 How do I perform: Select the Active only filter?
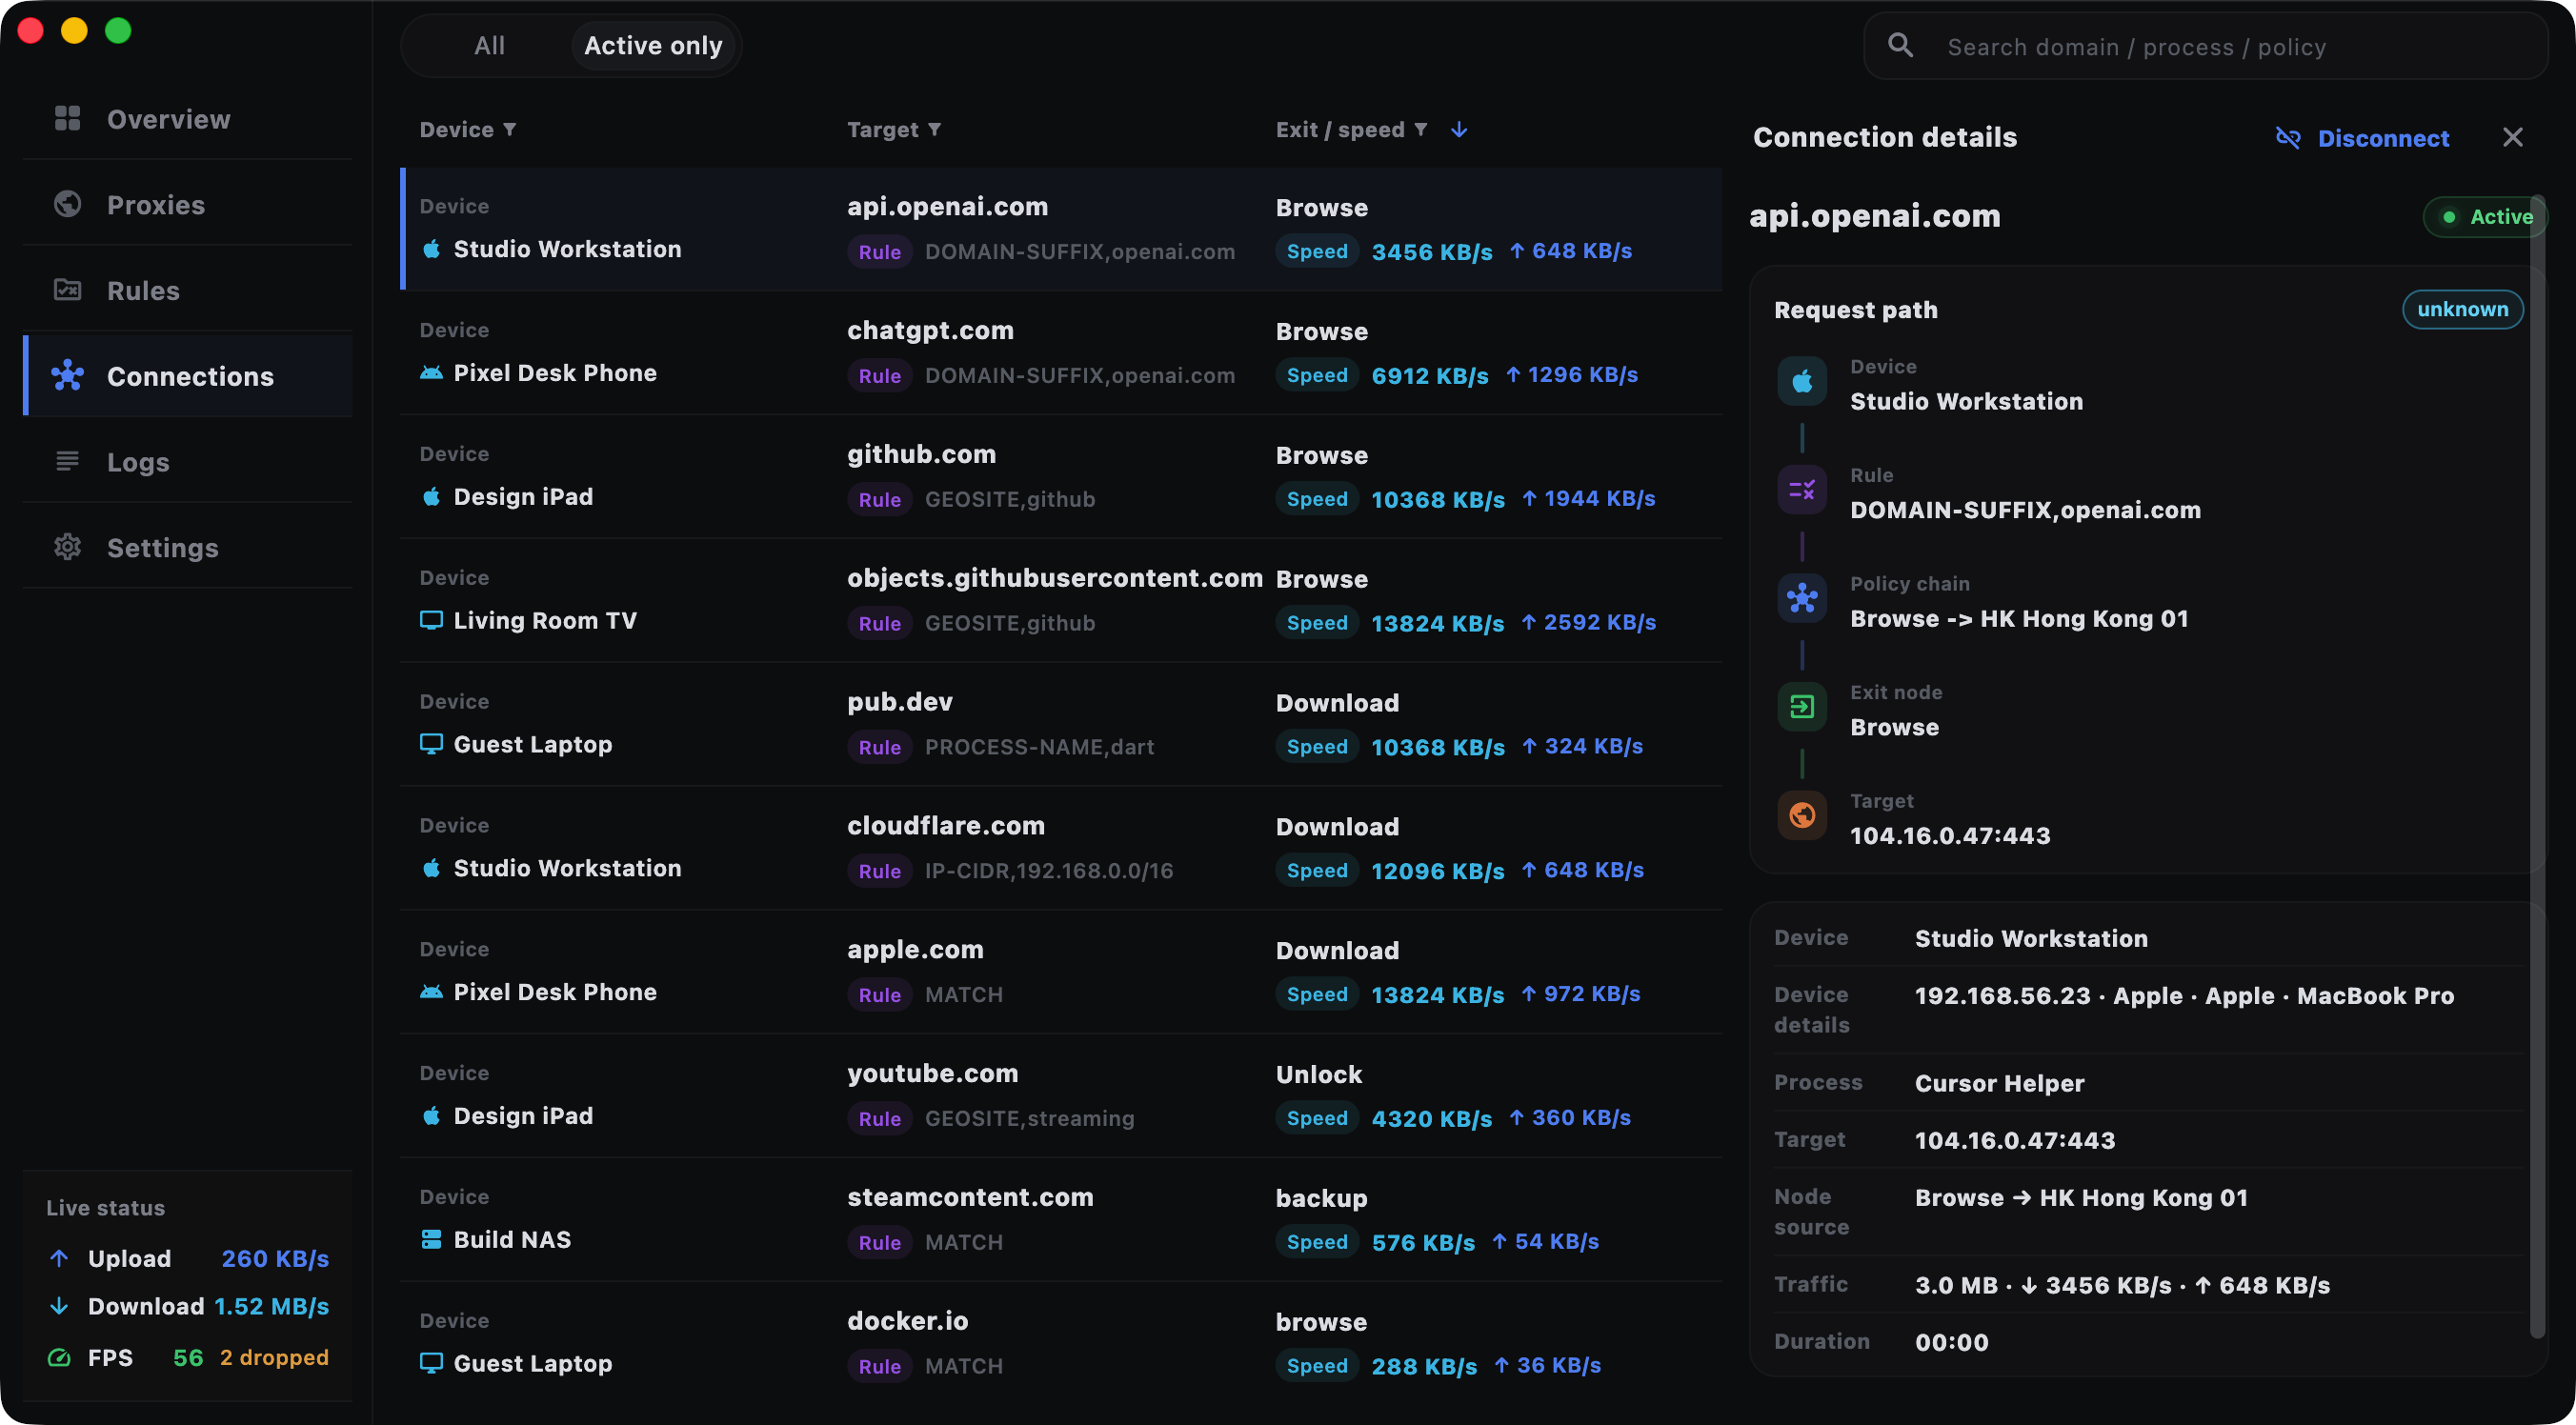[x=653, y=46]
